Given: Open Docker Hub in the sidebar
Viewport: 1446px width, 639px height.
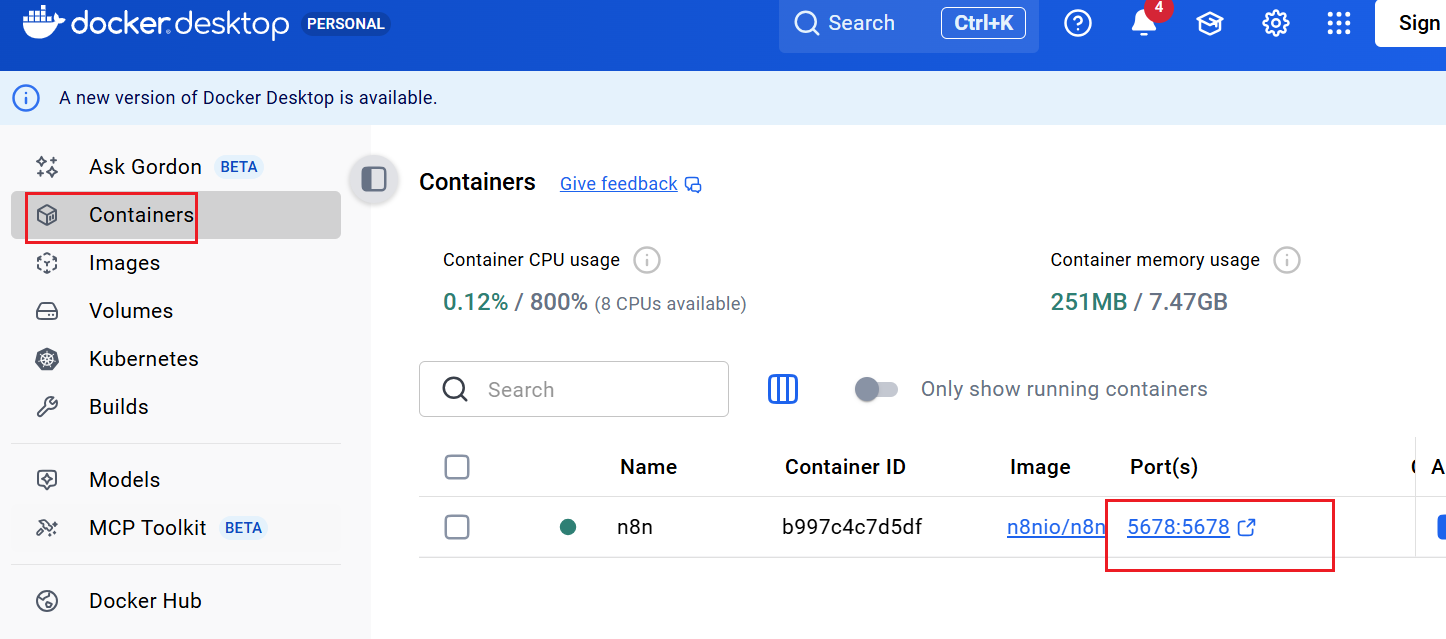Looking at the screenshot, I should (x=176, y=601).
